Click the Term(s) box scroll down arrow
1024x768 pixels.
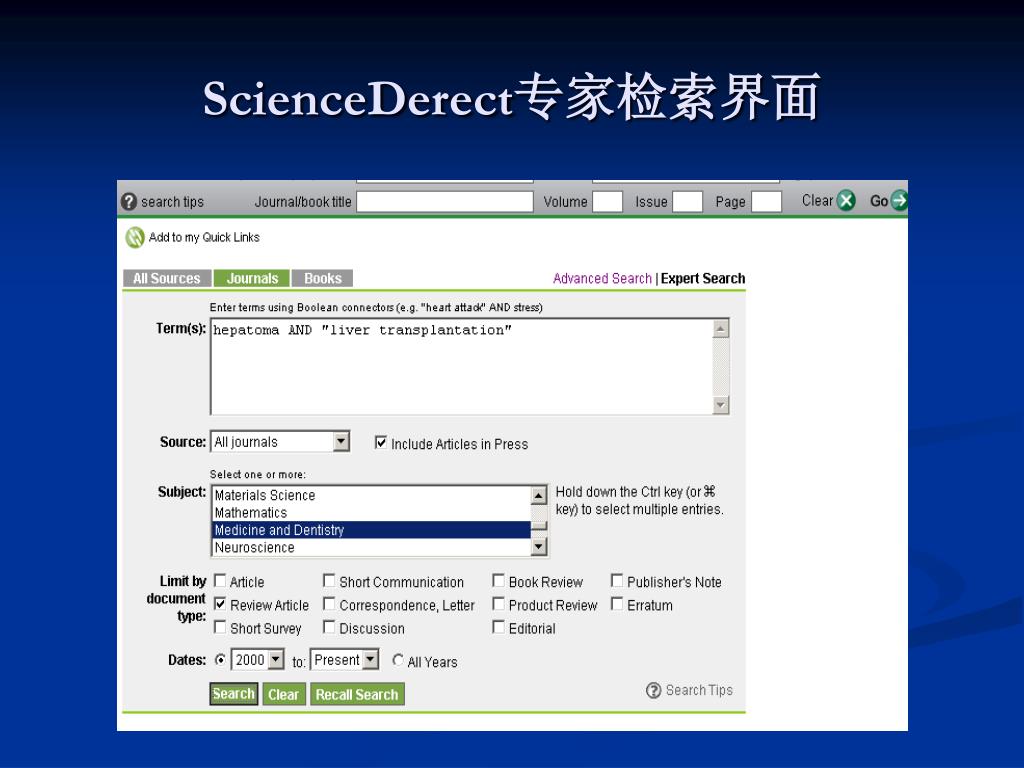(x=720, y=405)
